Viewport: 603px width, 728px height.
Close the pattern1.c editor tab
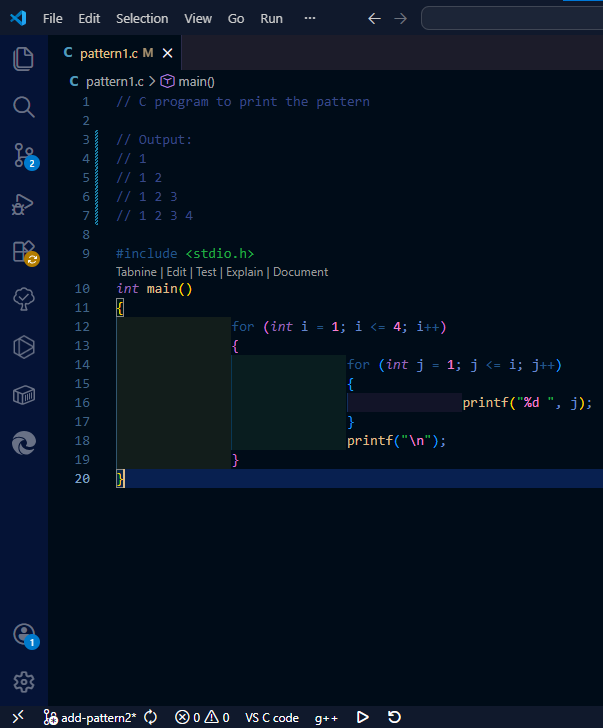tap(167, 53)
